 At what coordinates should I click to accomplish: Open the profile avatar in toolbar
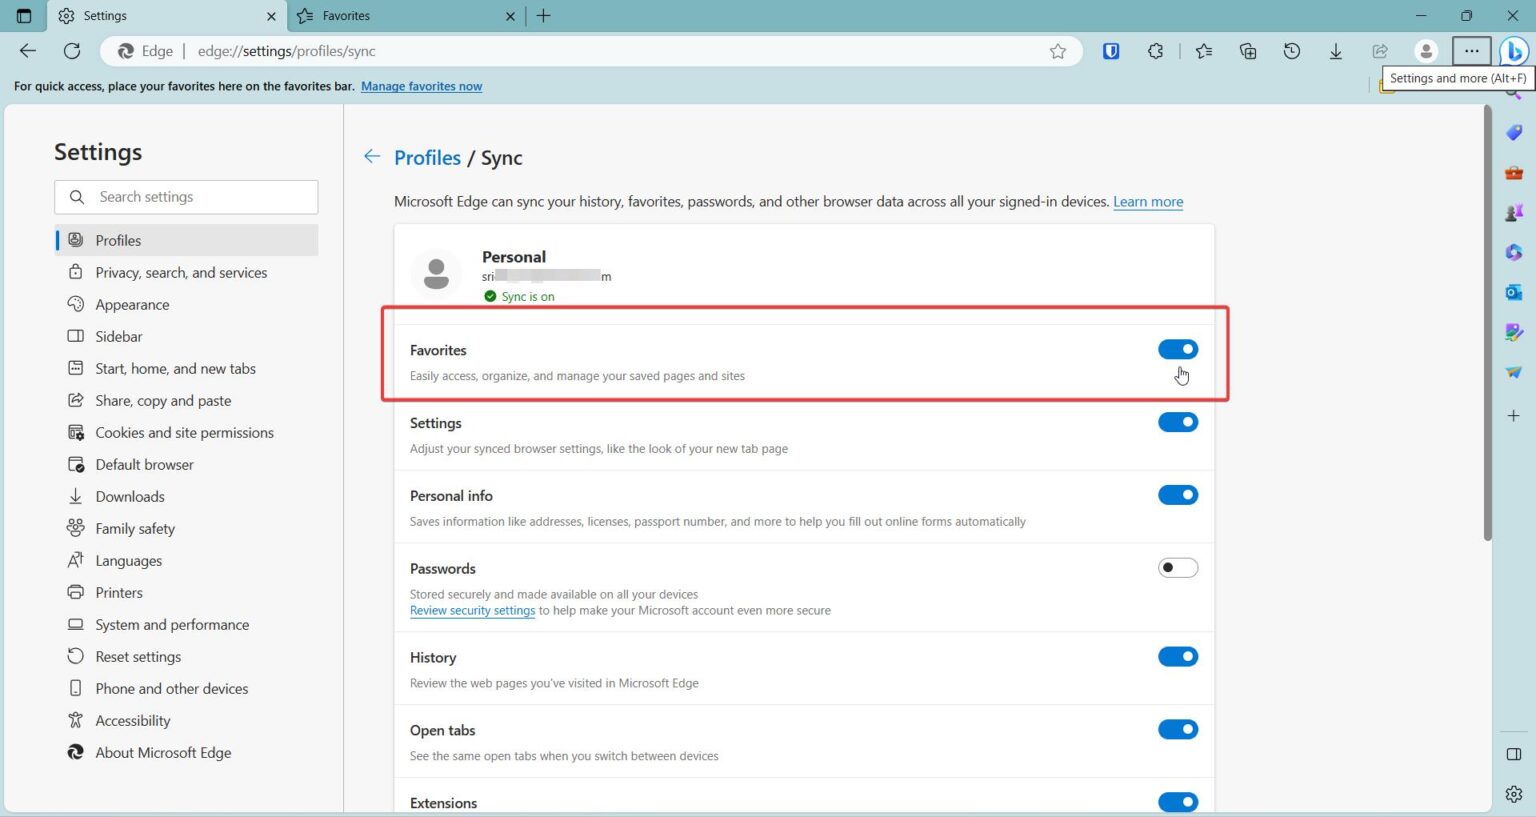click(1427, 51)
